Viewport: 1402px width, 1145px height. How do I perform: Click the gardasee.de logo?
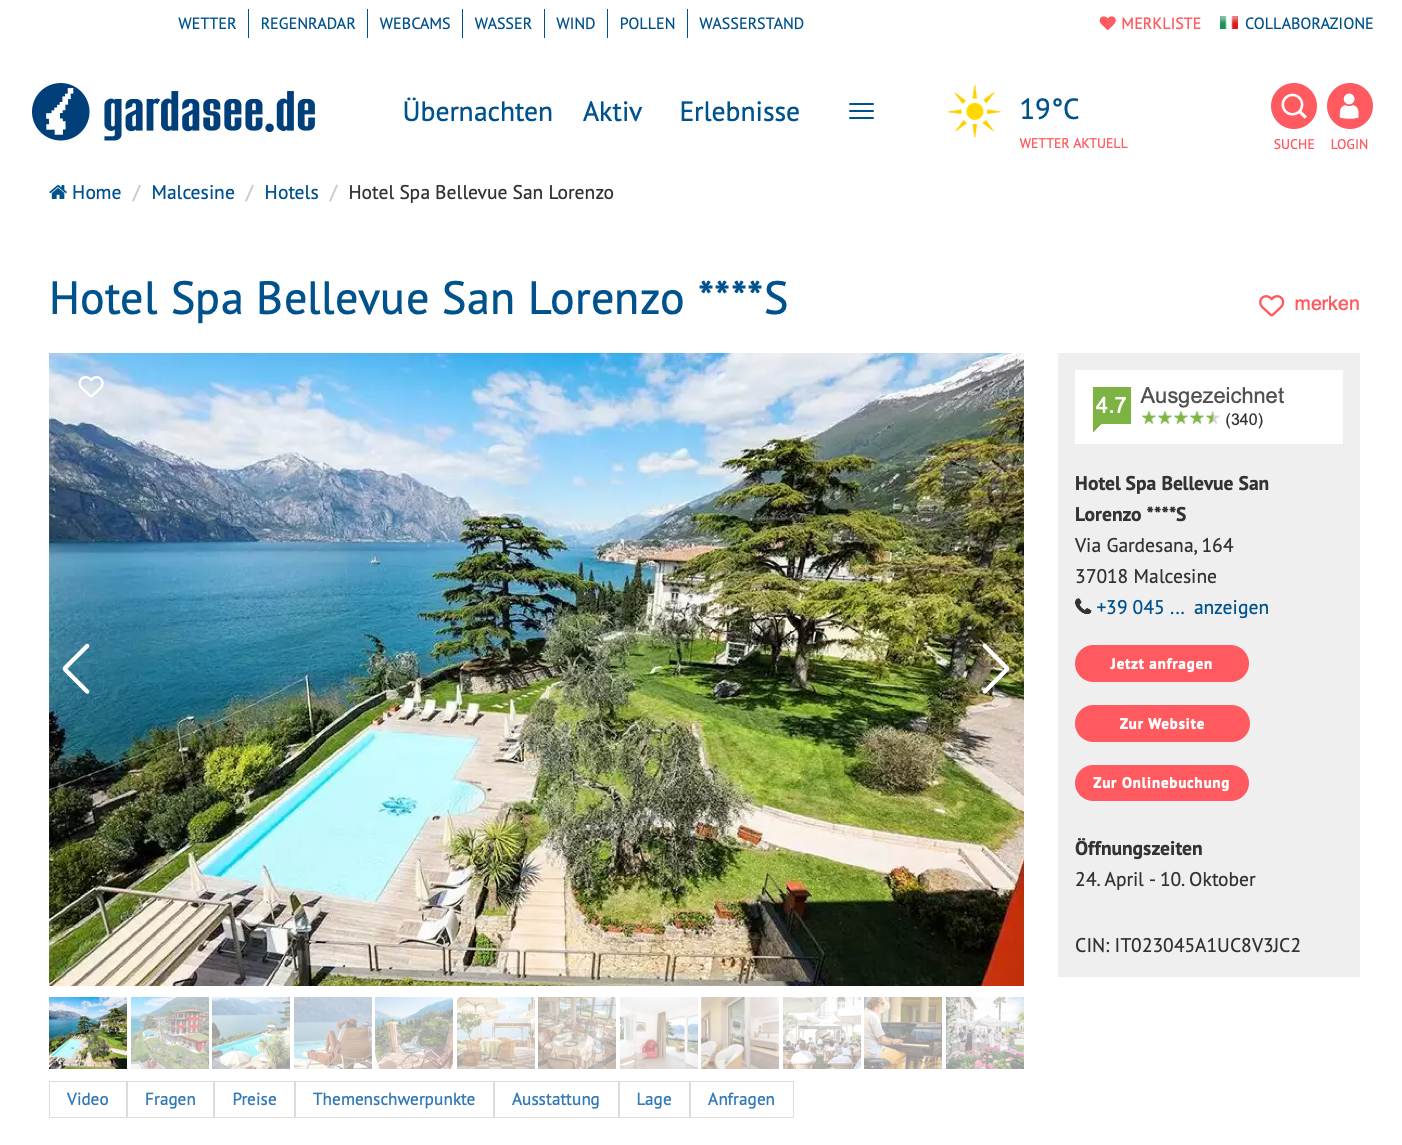coord(174,112)
